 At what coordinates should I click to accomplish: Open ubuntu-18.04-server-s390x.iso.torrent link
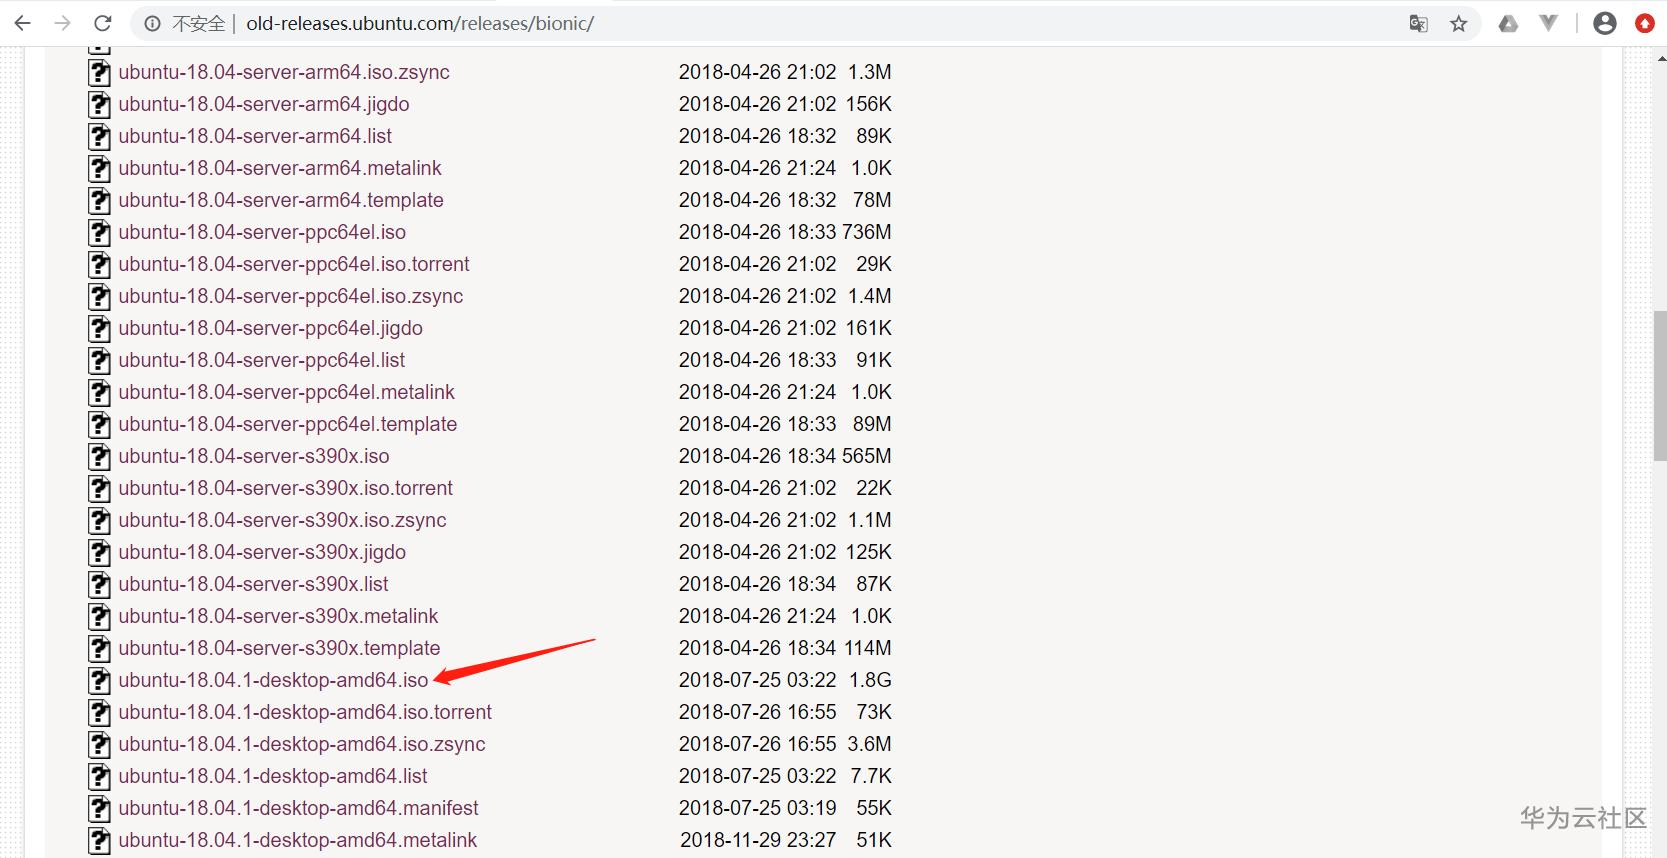[x=286, y=488]
